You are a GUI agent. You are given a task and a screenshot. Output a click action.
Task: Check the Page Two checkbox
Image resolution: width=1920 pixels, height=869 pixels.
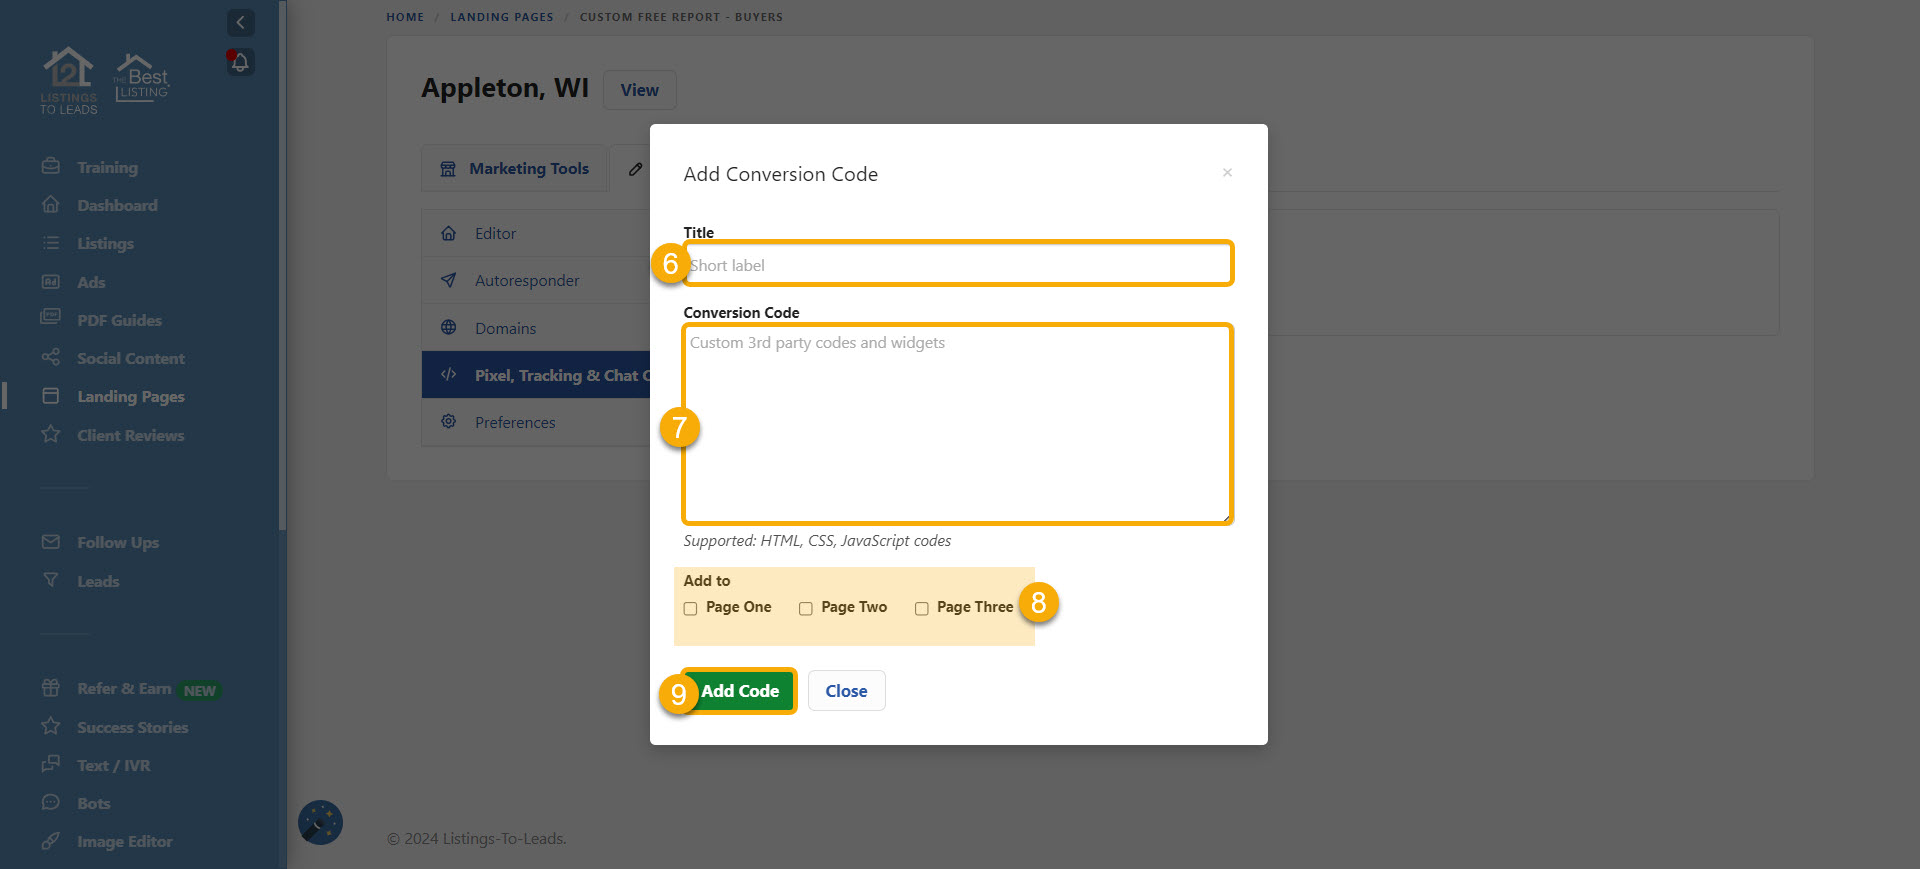pyautogui.click(x=806, y=608)
